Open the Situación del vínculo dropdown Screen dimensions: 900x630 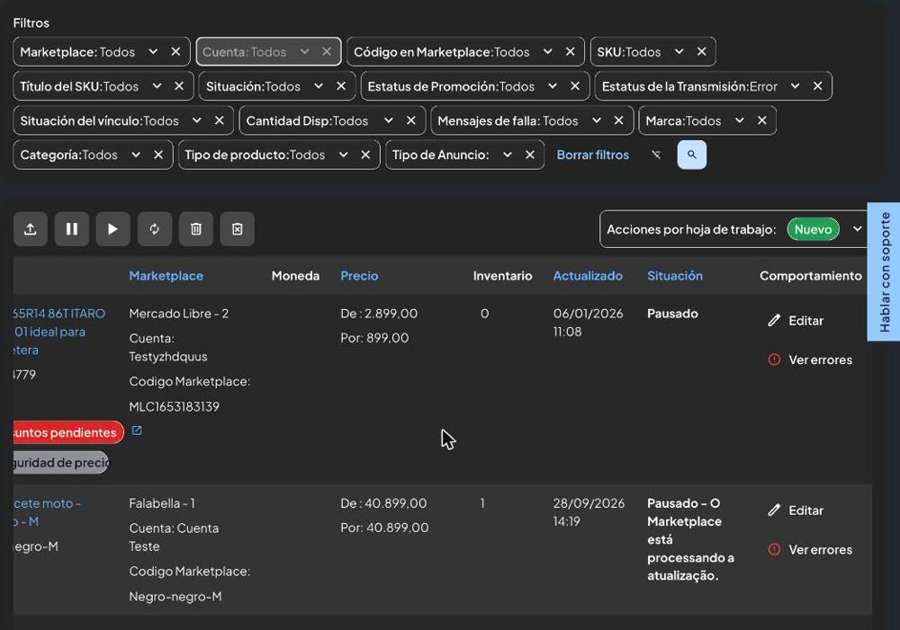pyautogui.click(x=197, y=120)
